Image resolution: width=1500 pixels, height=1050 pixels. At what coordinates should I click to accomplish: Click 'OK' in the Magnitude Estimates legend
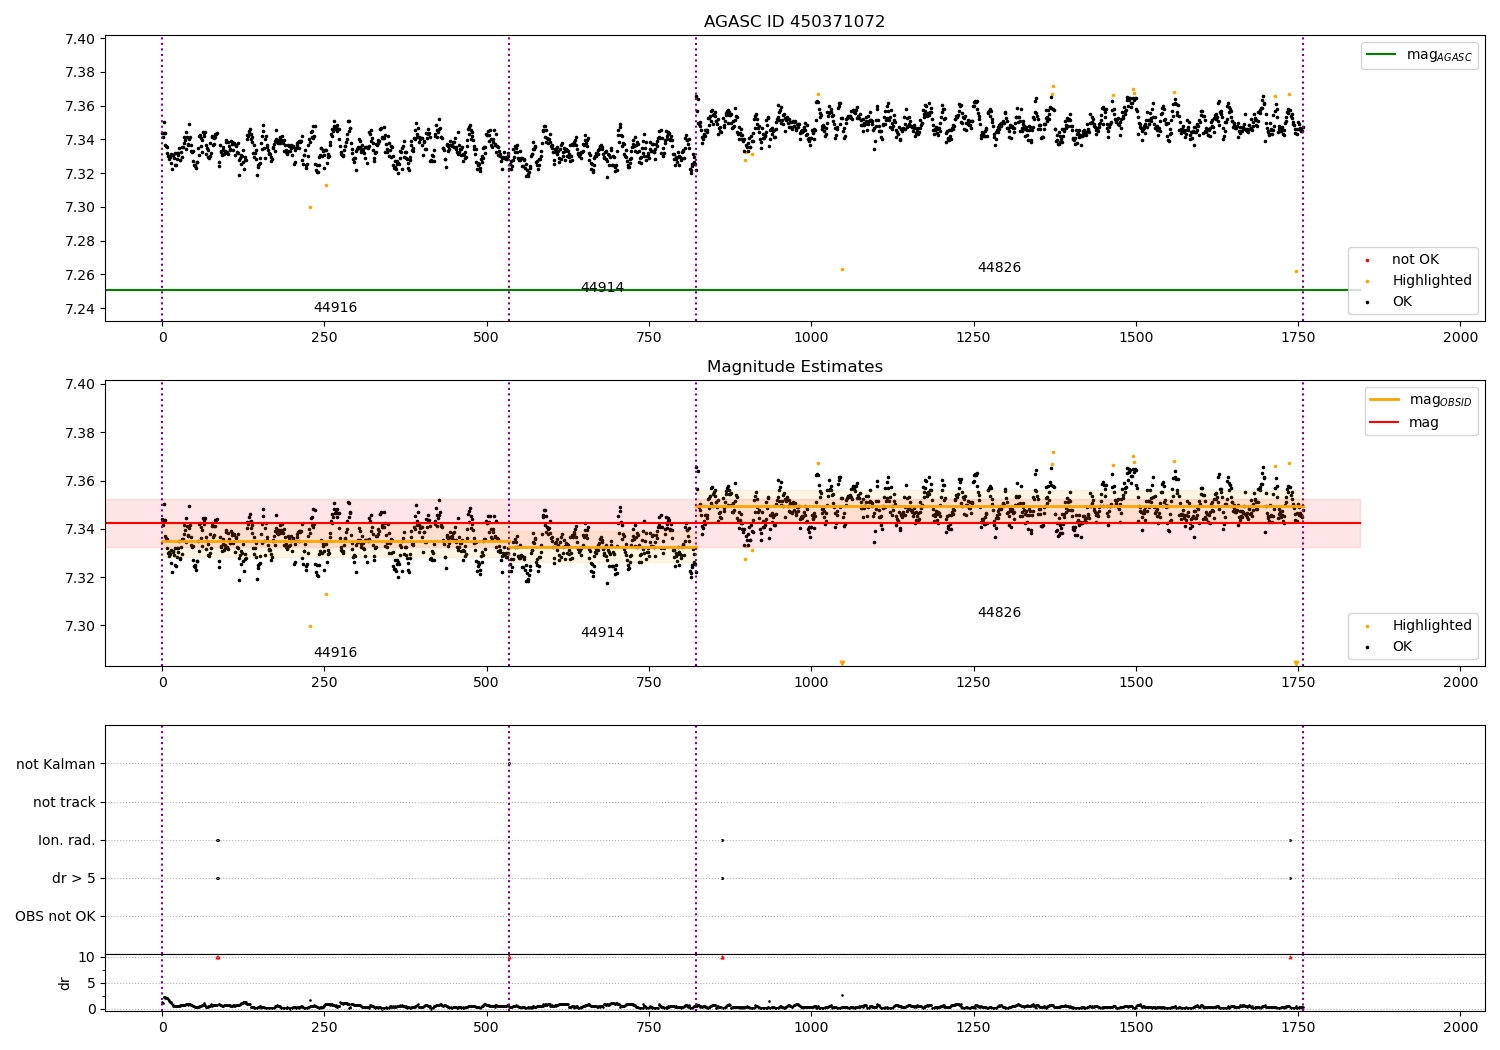(x=1402, y=647)
